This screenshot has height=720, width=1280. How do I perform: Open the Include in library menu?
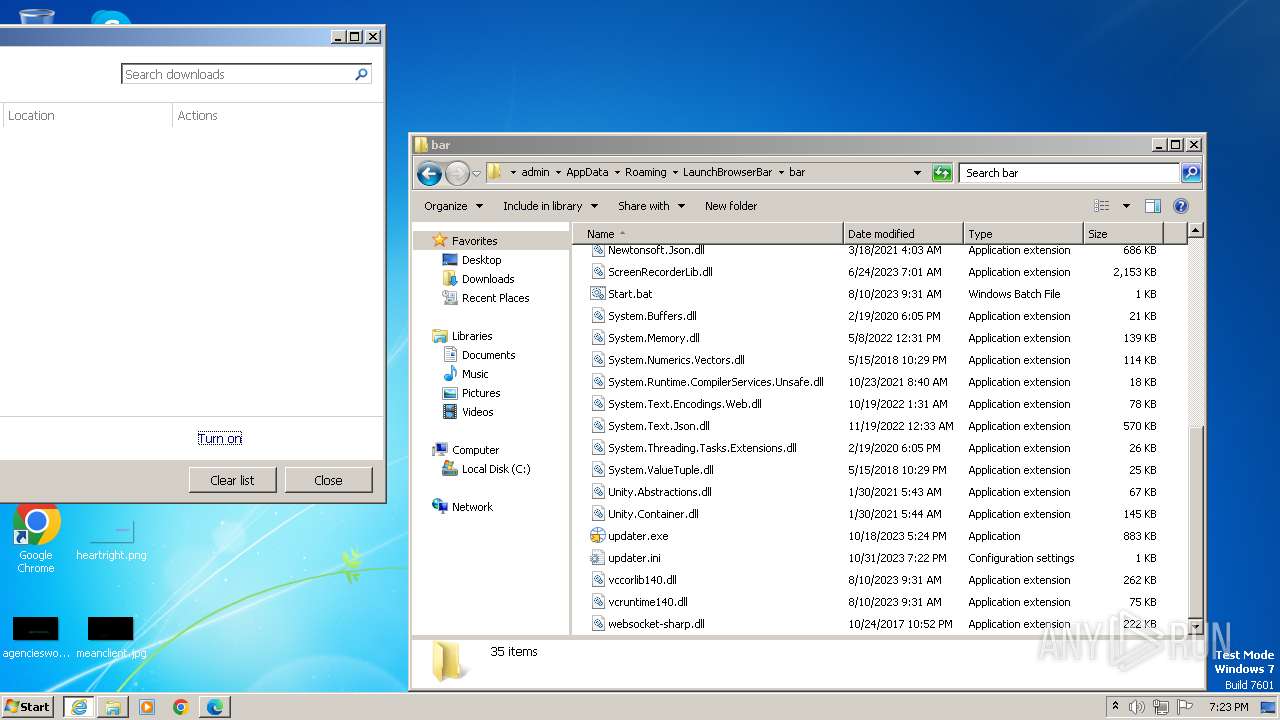pos(550,206)
